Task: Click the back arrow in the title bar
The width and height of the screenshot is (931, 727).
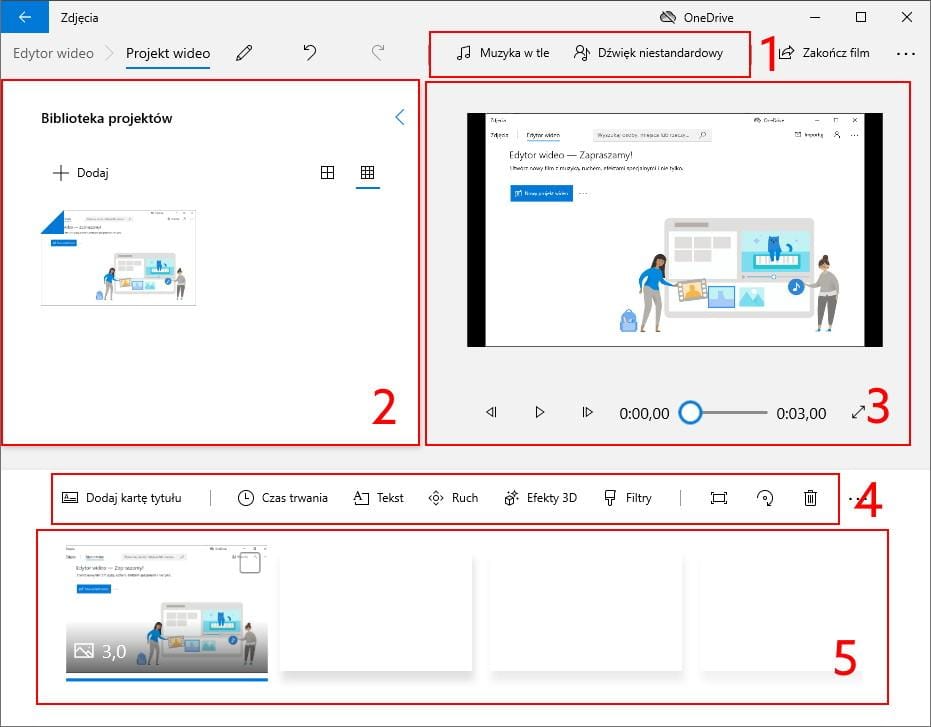Action: tap(25, 17)
